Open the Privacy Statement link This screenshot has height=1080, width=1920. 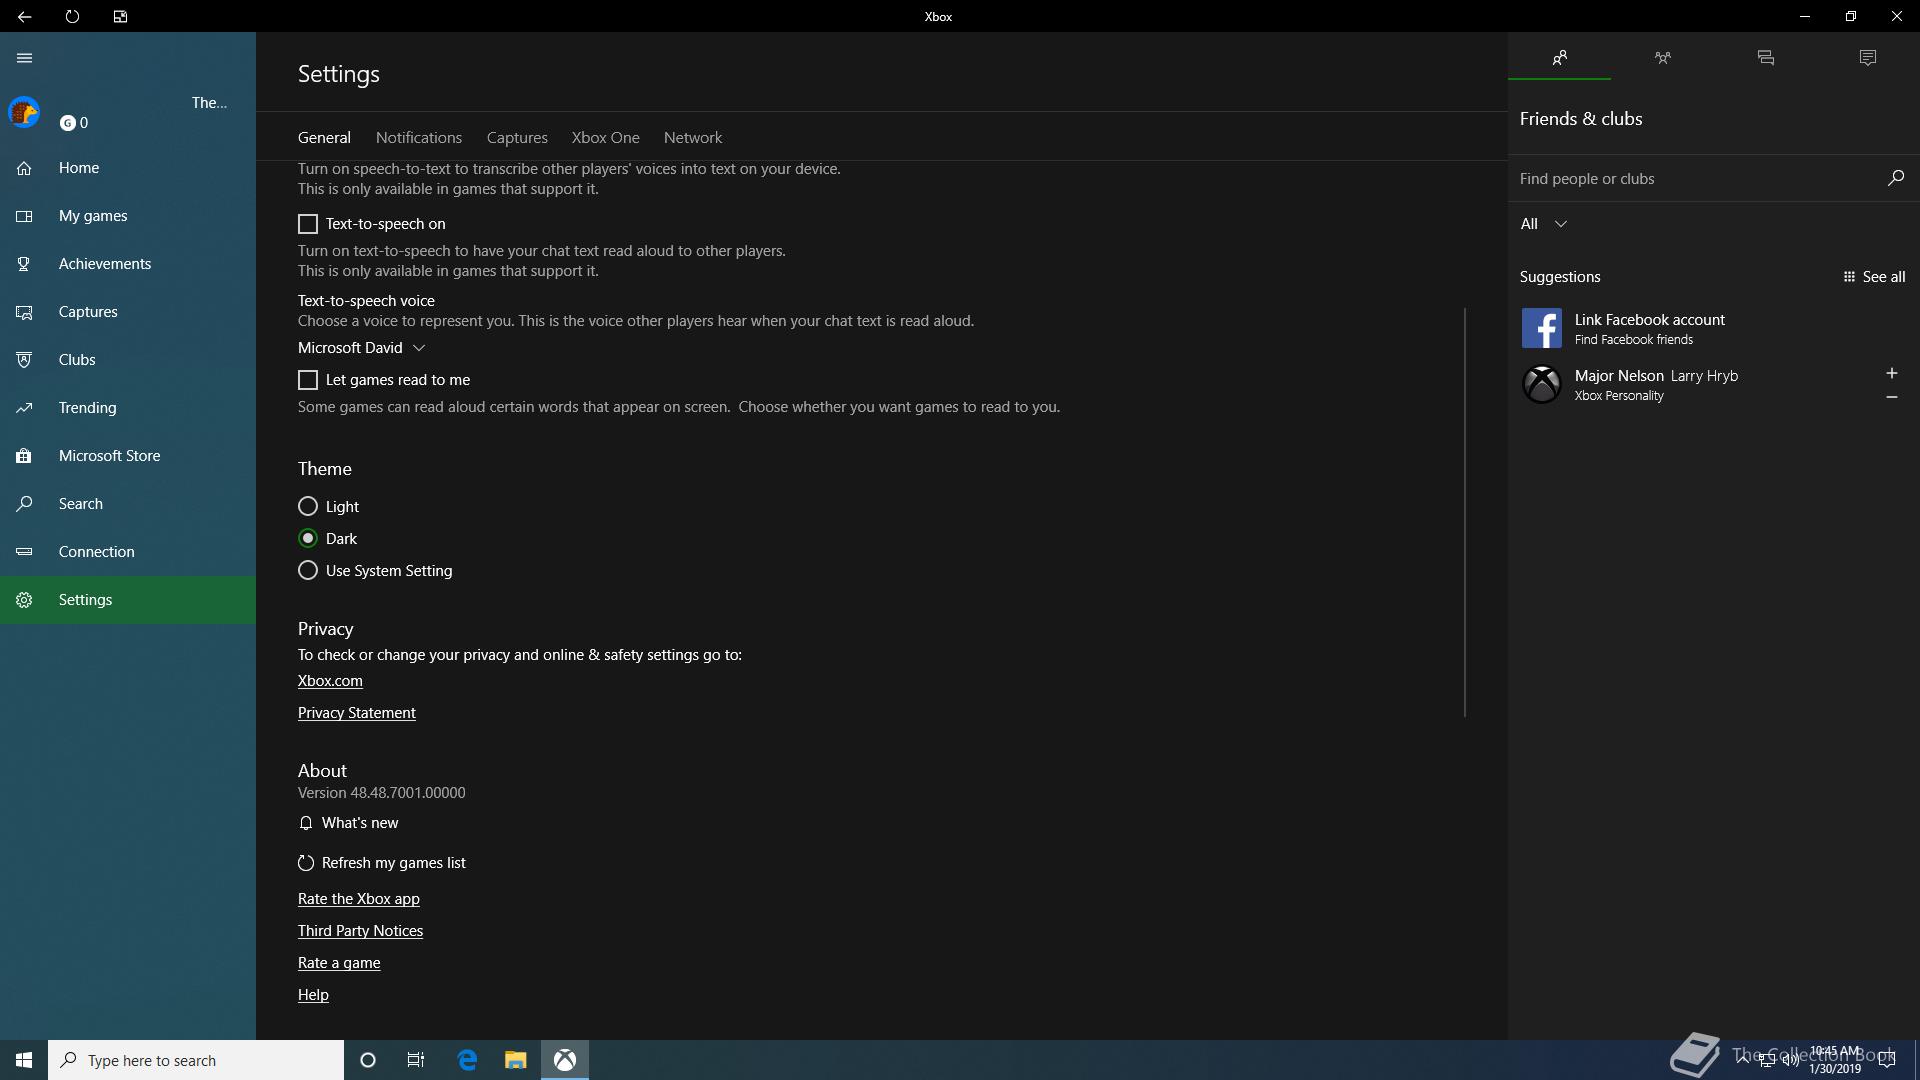pyautogui.click(x=356, y=713)
